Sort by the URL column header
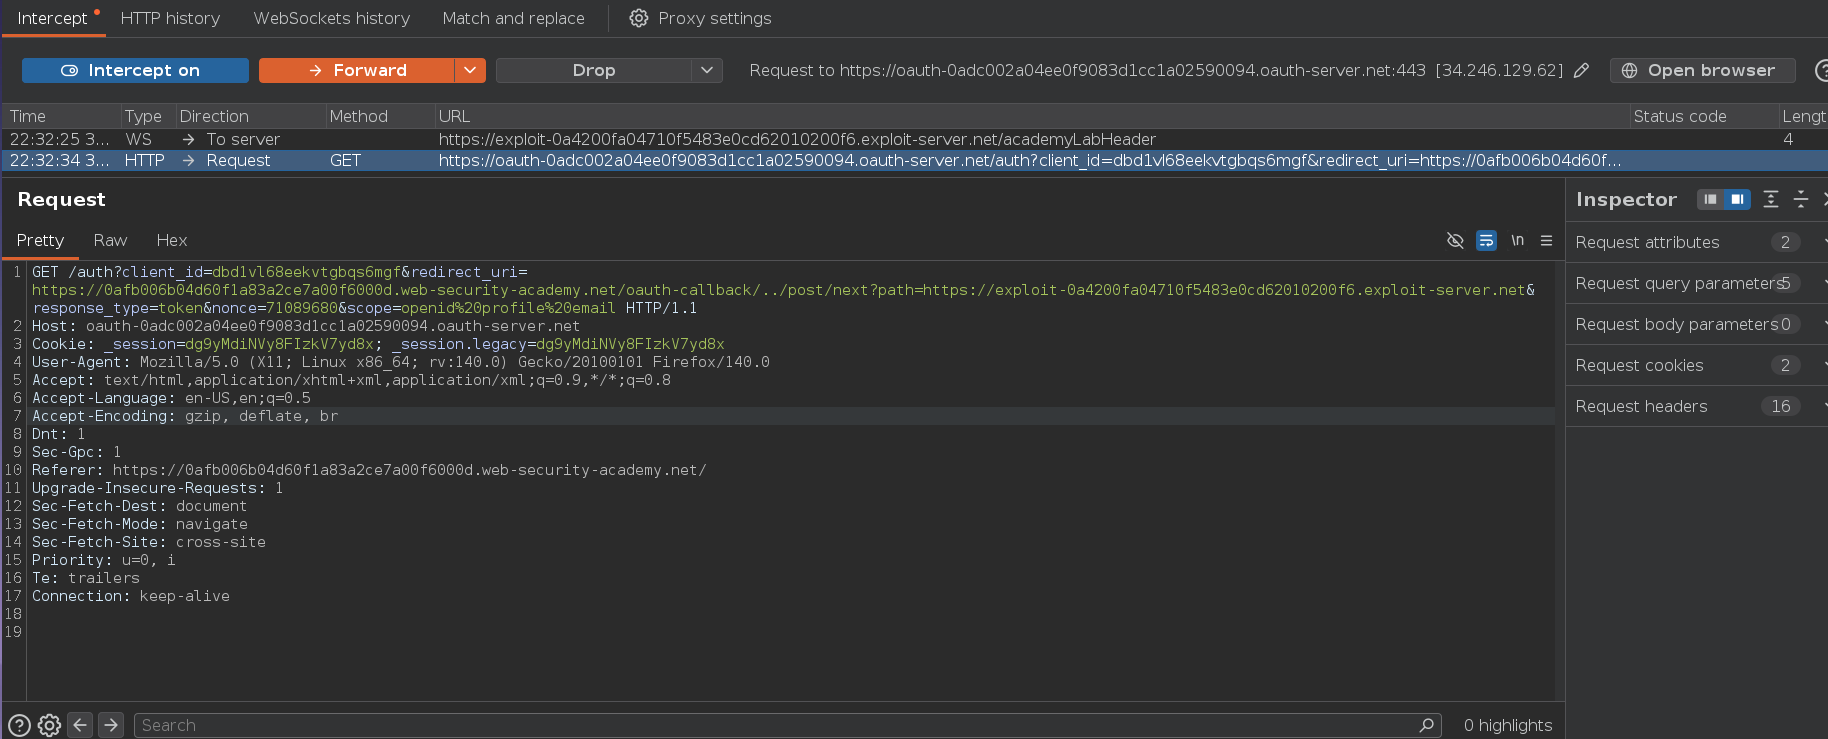Image resolution: width=1828 pixels, height=739 pixels. tap(1032, 116)
